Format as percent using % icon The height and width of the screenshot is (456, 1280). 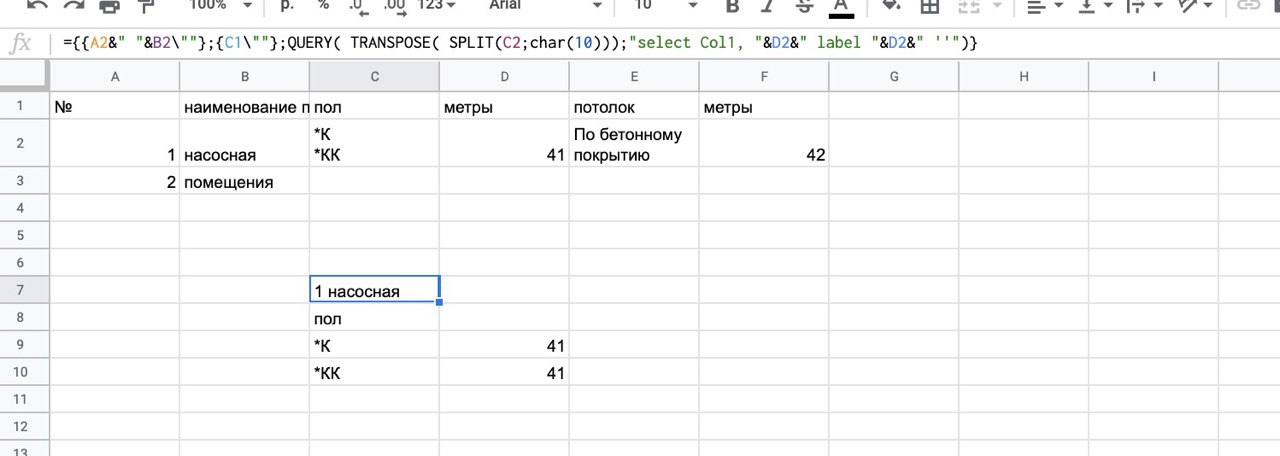(x=323, y=6)
